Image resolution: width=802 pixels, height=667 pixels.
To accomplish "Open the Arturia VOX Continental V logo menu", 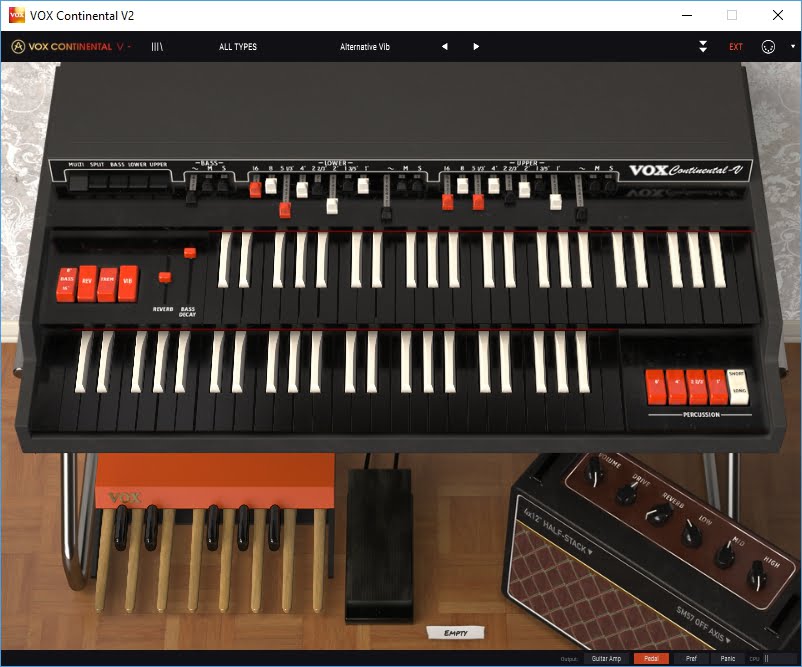I will (71, 47).
